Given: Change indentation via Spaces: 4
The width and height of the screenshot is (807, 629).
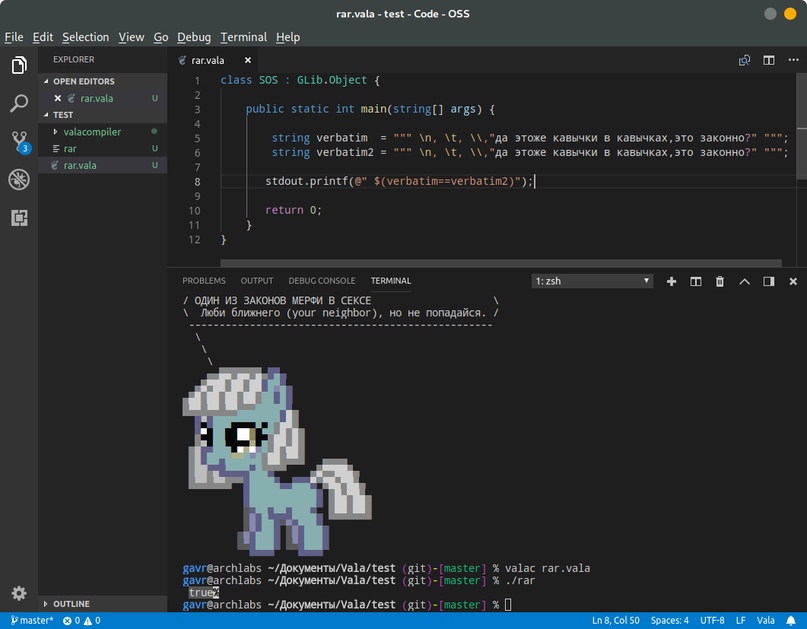Looking at the screenshot, I should coord(669,621).
